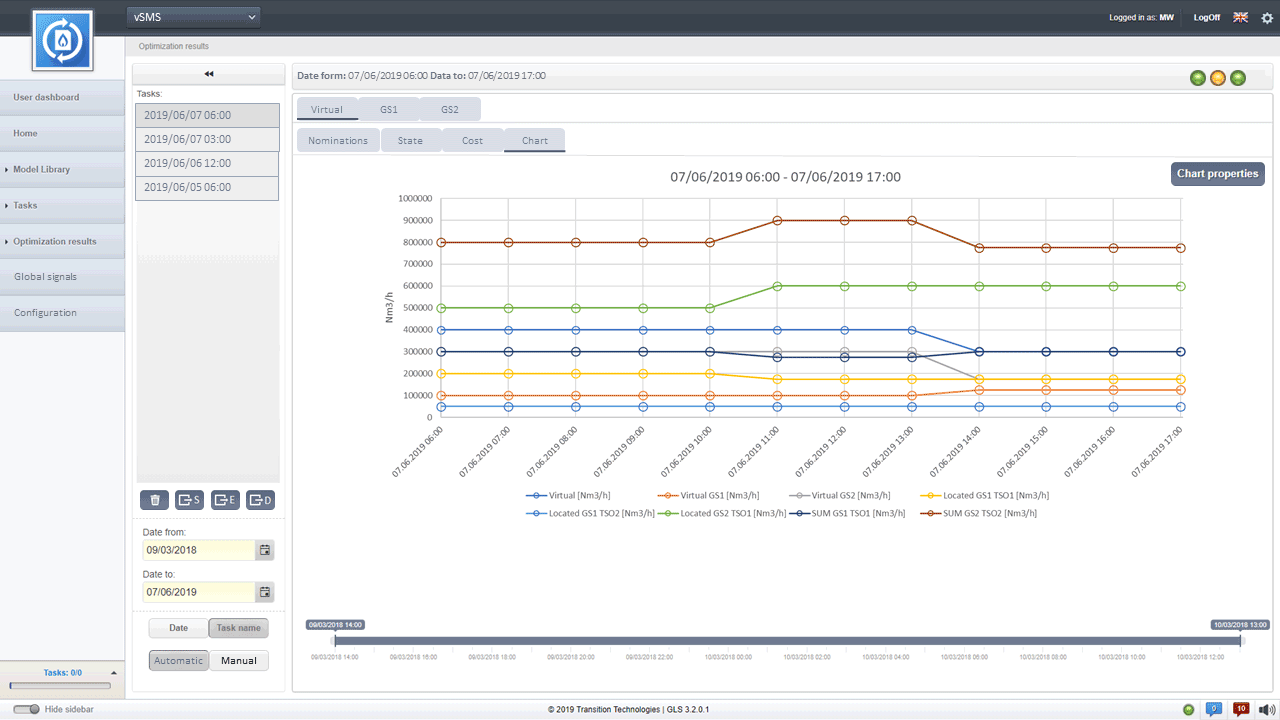
Task: Switch to the GS1 tab
Action: point(388,109)
